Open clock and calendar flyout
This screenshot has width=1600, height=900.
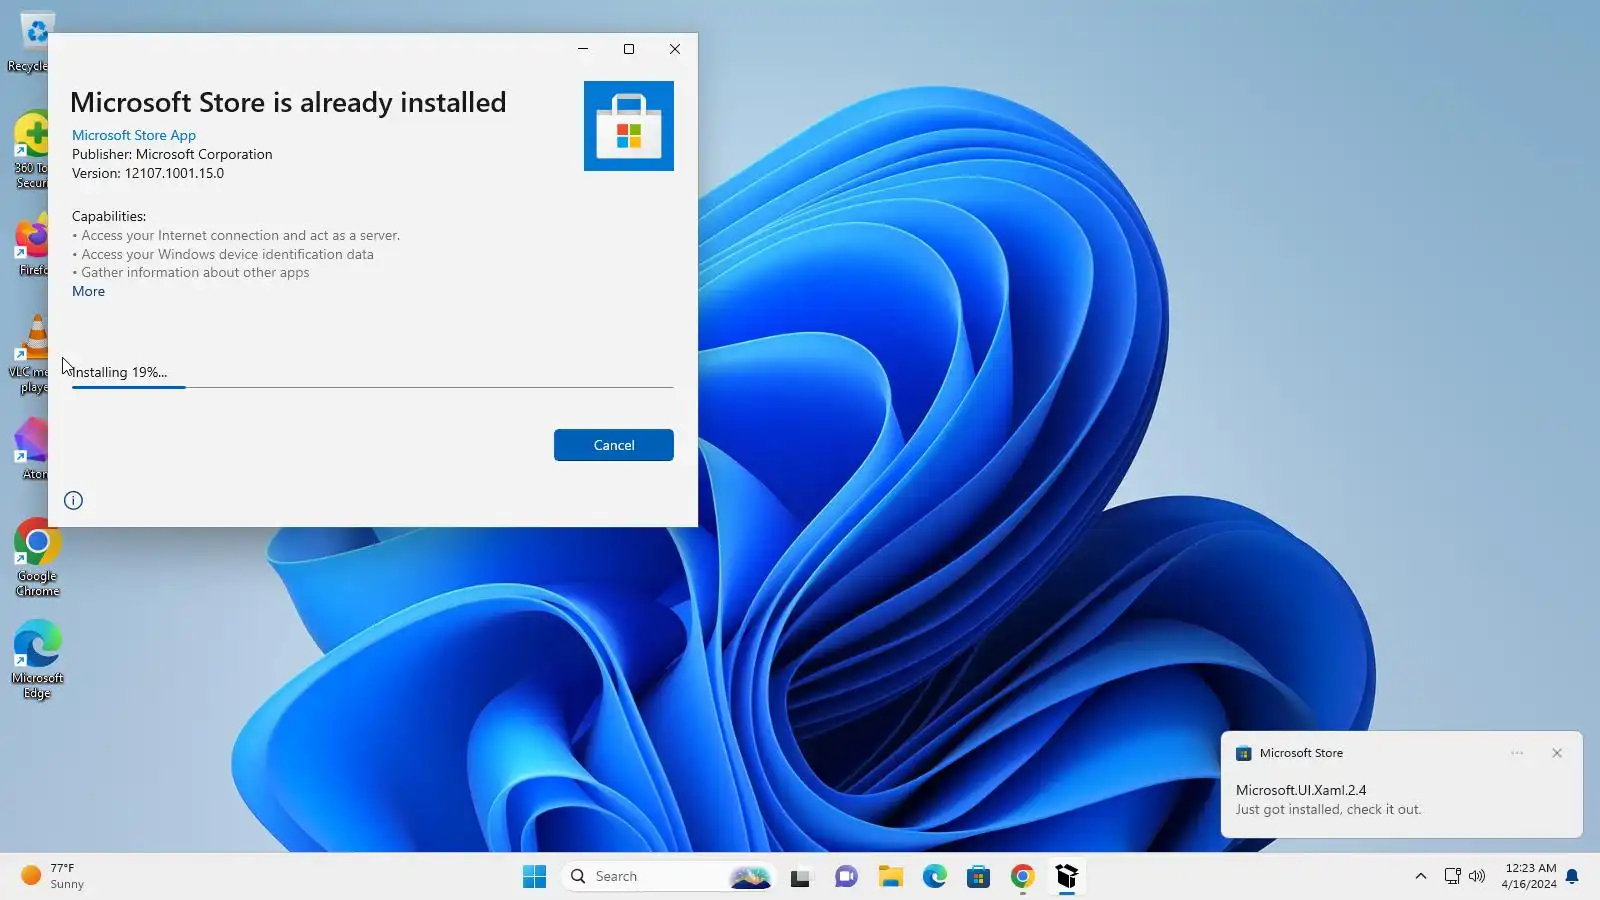(x=1530, y=876)
